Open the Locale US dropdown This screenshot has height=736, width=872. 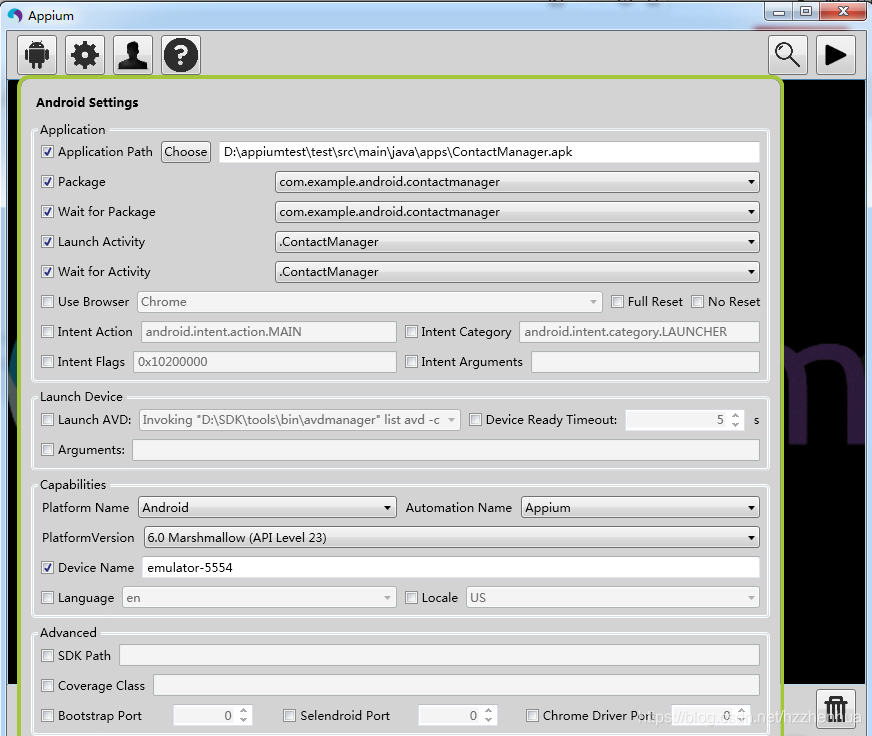click(613, 597)
